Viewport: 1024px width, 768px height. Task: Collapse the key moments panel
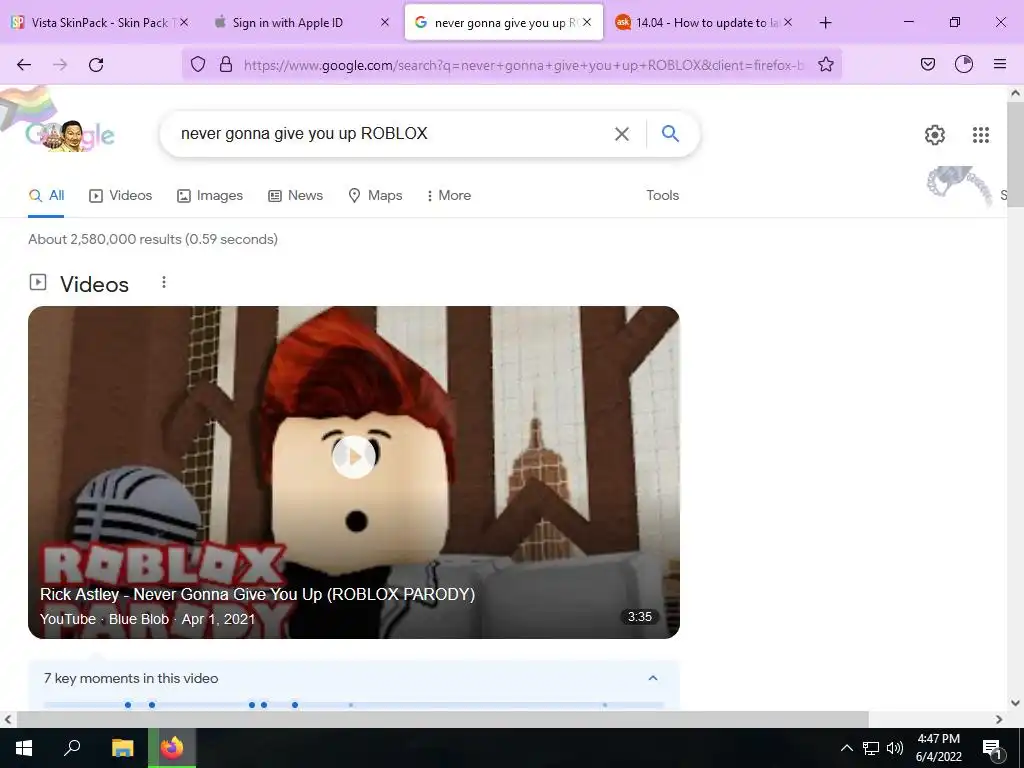(652, 678)
